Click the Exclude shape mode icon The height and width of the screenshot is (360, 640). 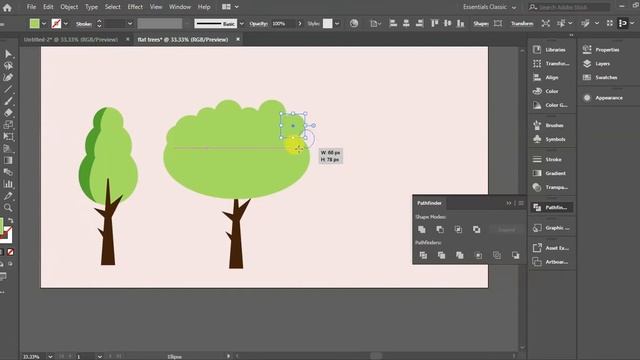[476, 229]
